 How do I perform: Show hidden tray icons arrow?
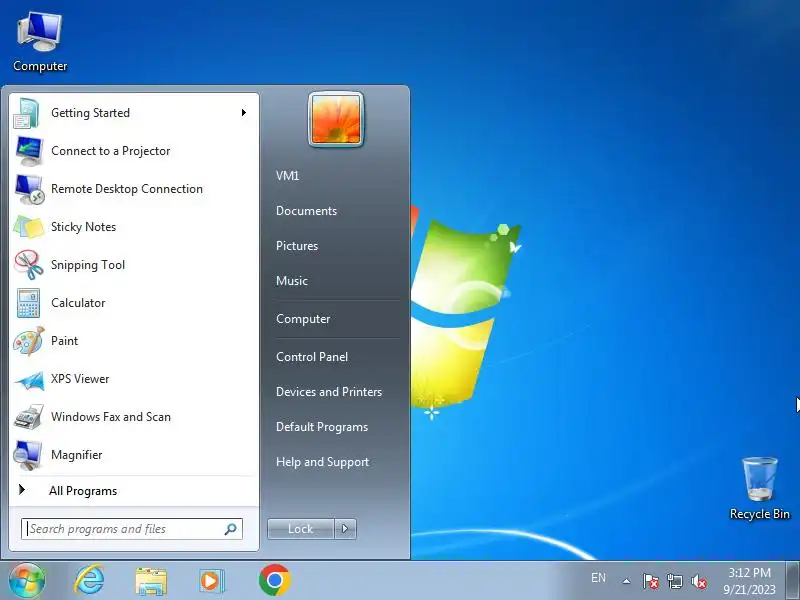626,581
